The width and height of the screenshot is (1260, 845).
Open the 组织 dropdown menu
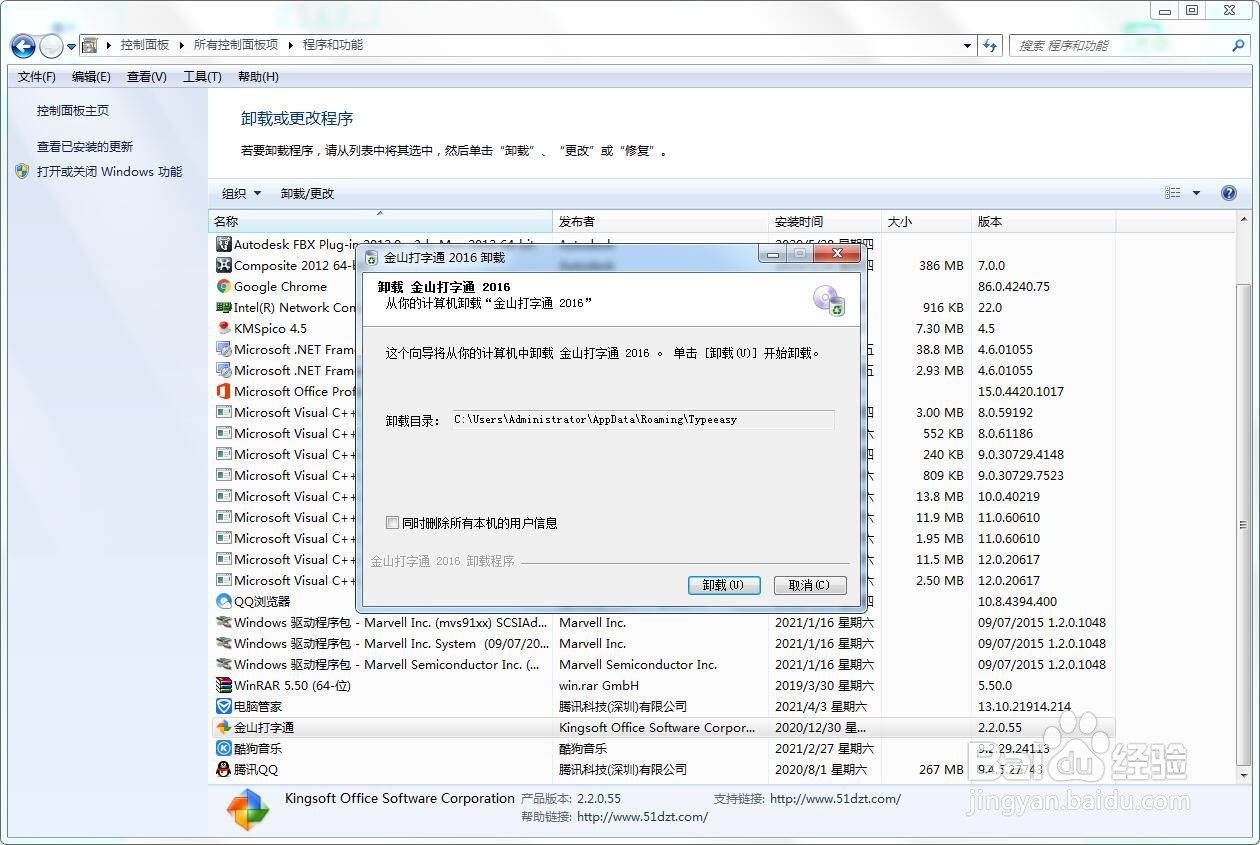241,193
